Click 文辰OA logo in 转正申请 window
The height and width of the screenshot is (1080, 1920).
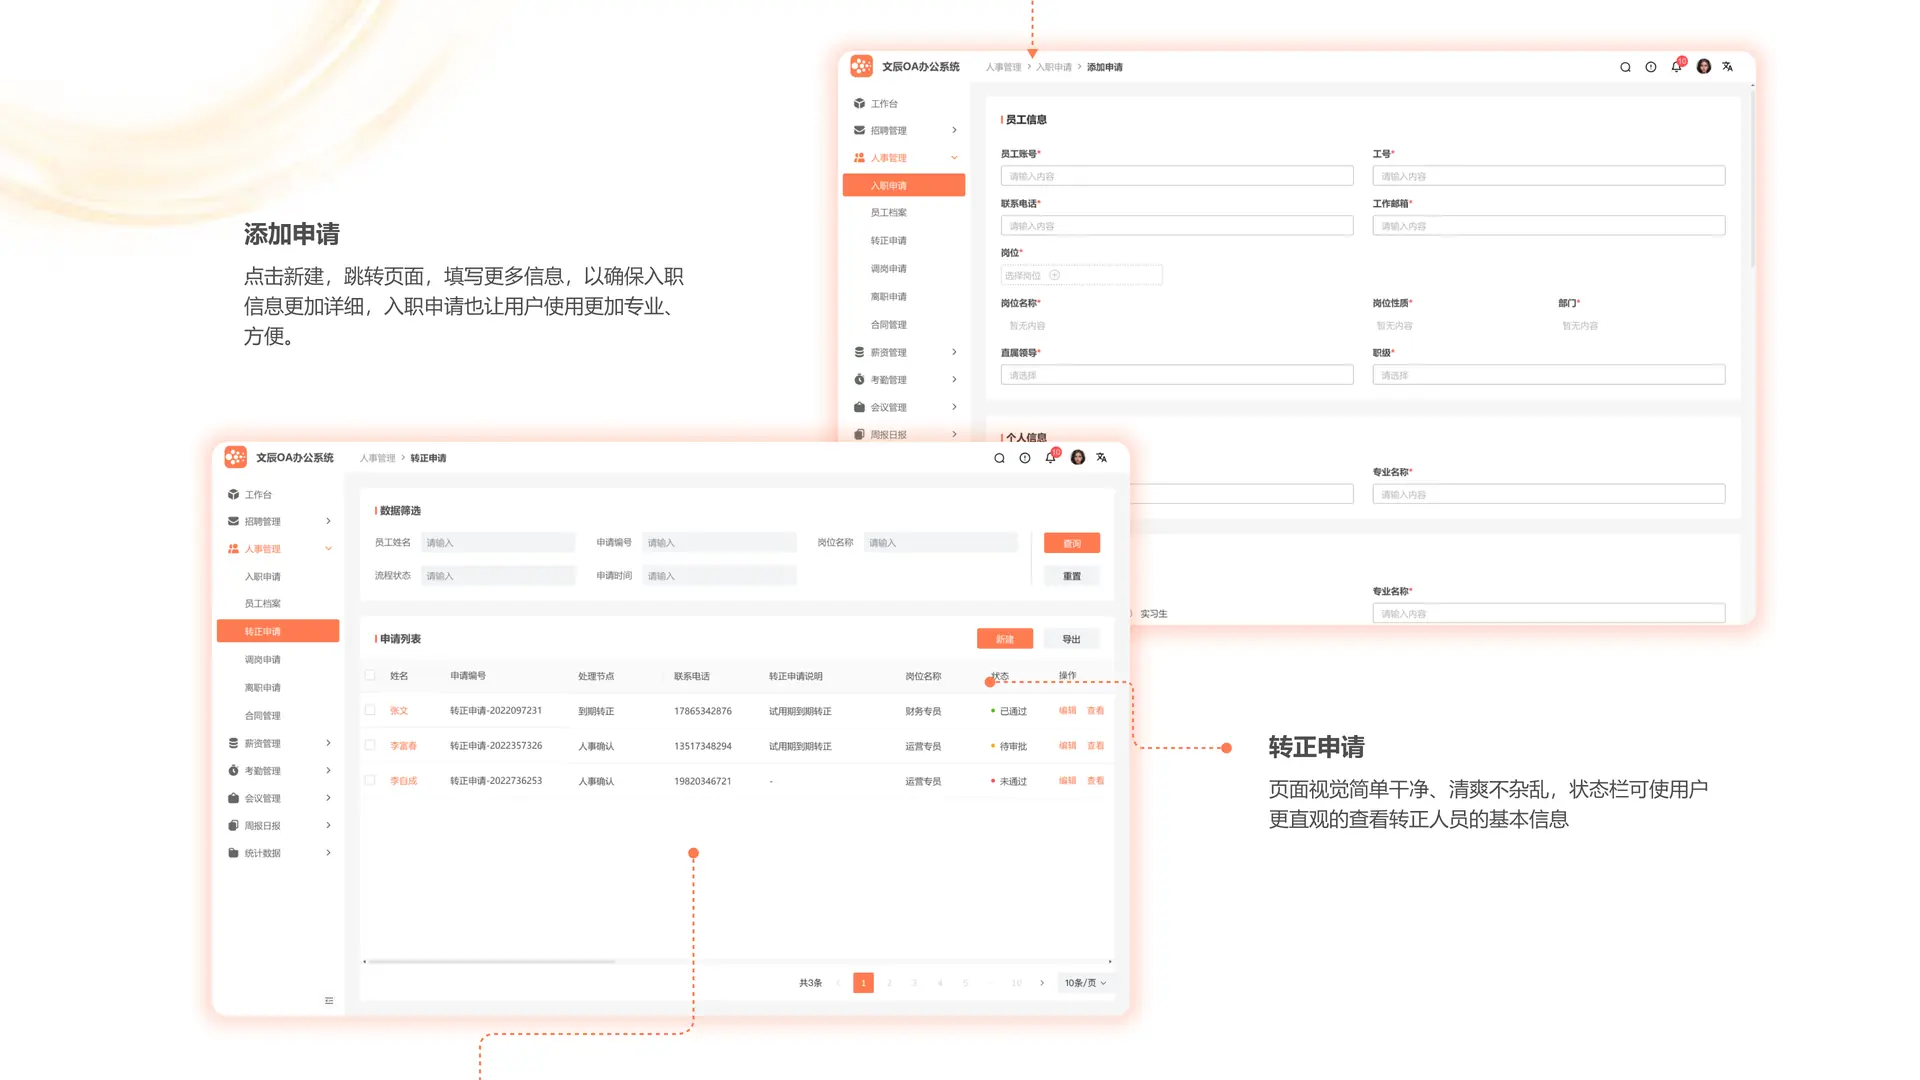tap(236, 457)
